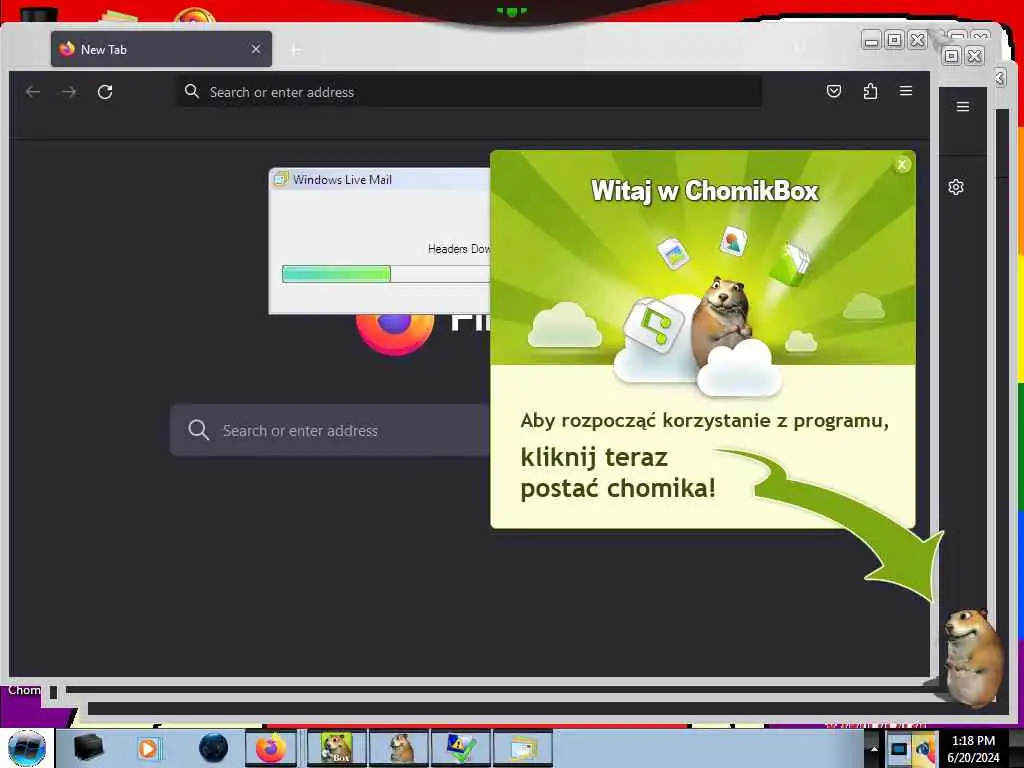Click the new tab page search box

pyautogui.click(x=330, y=430)
